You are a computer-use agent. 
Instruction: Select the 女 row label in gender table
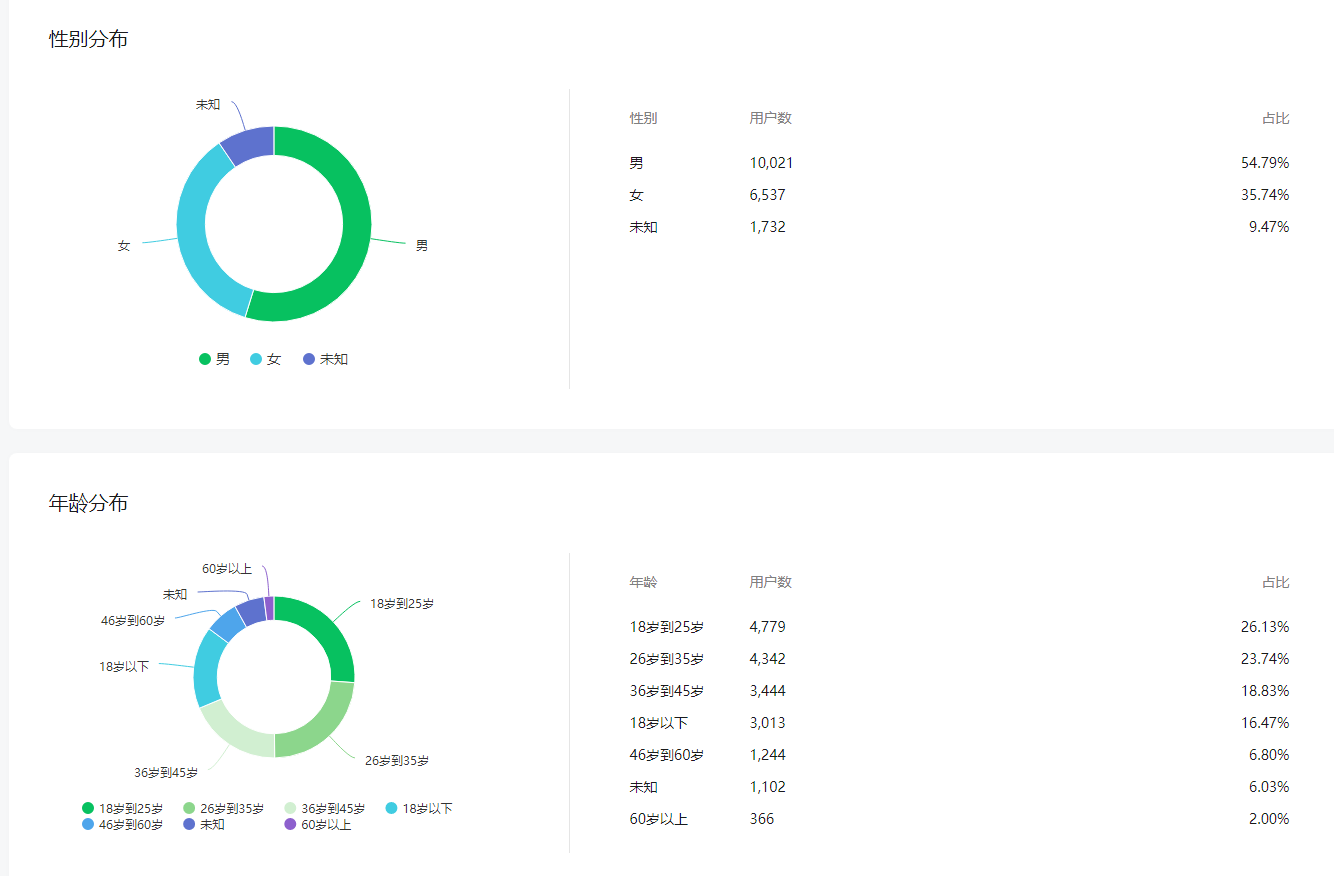[x=636, y=195]
